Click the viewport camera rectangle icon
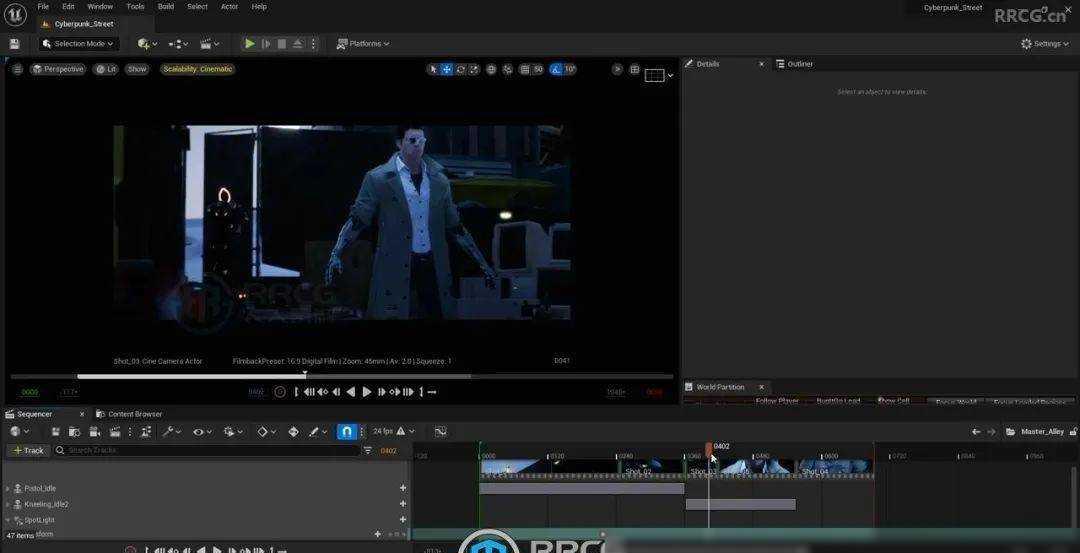1080x553 pixels. point(654,75)
